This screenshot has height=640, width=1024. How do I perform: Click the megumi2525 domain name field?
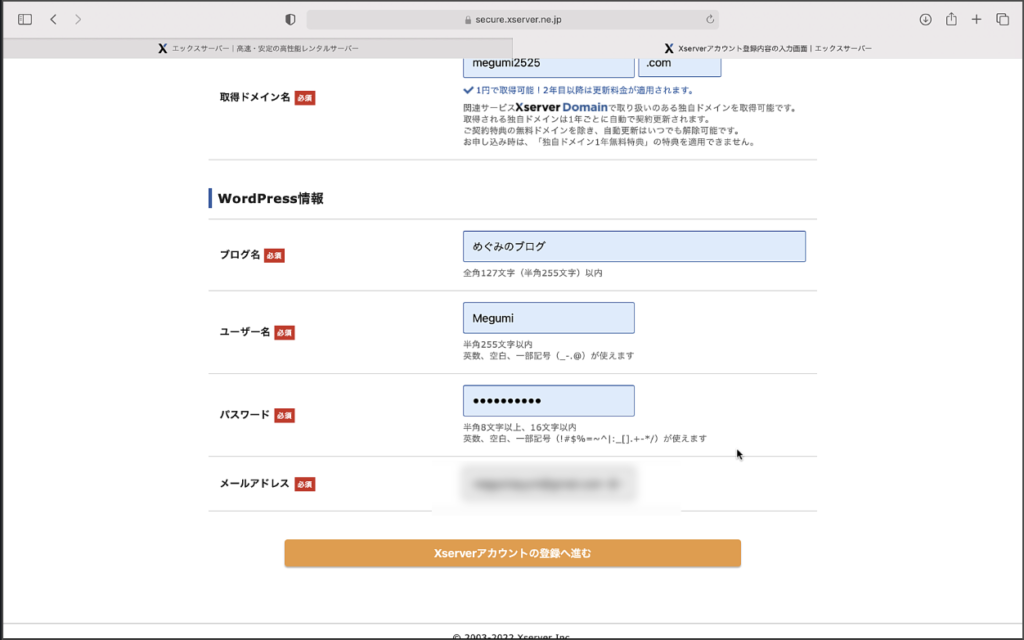click(549, 66)
